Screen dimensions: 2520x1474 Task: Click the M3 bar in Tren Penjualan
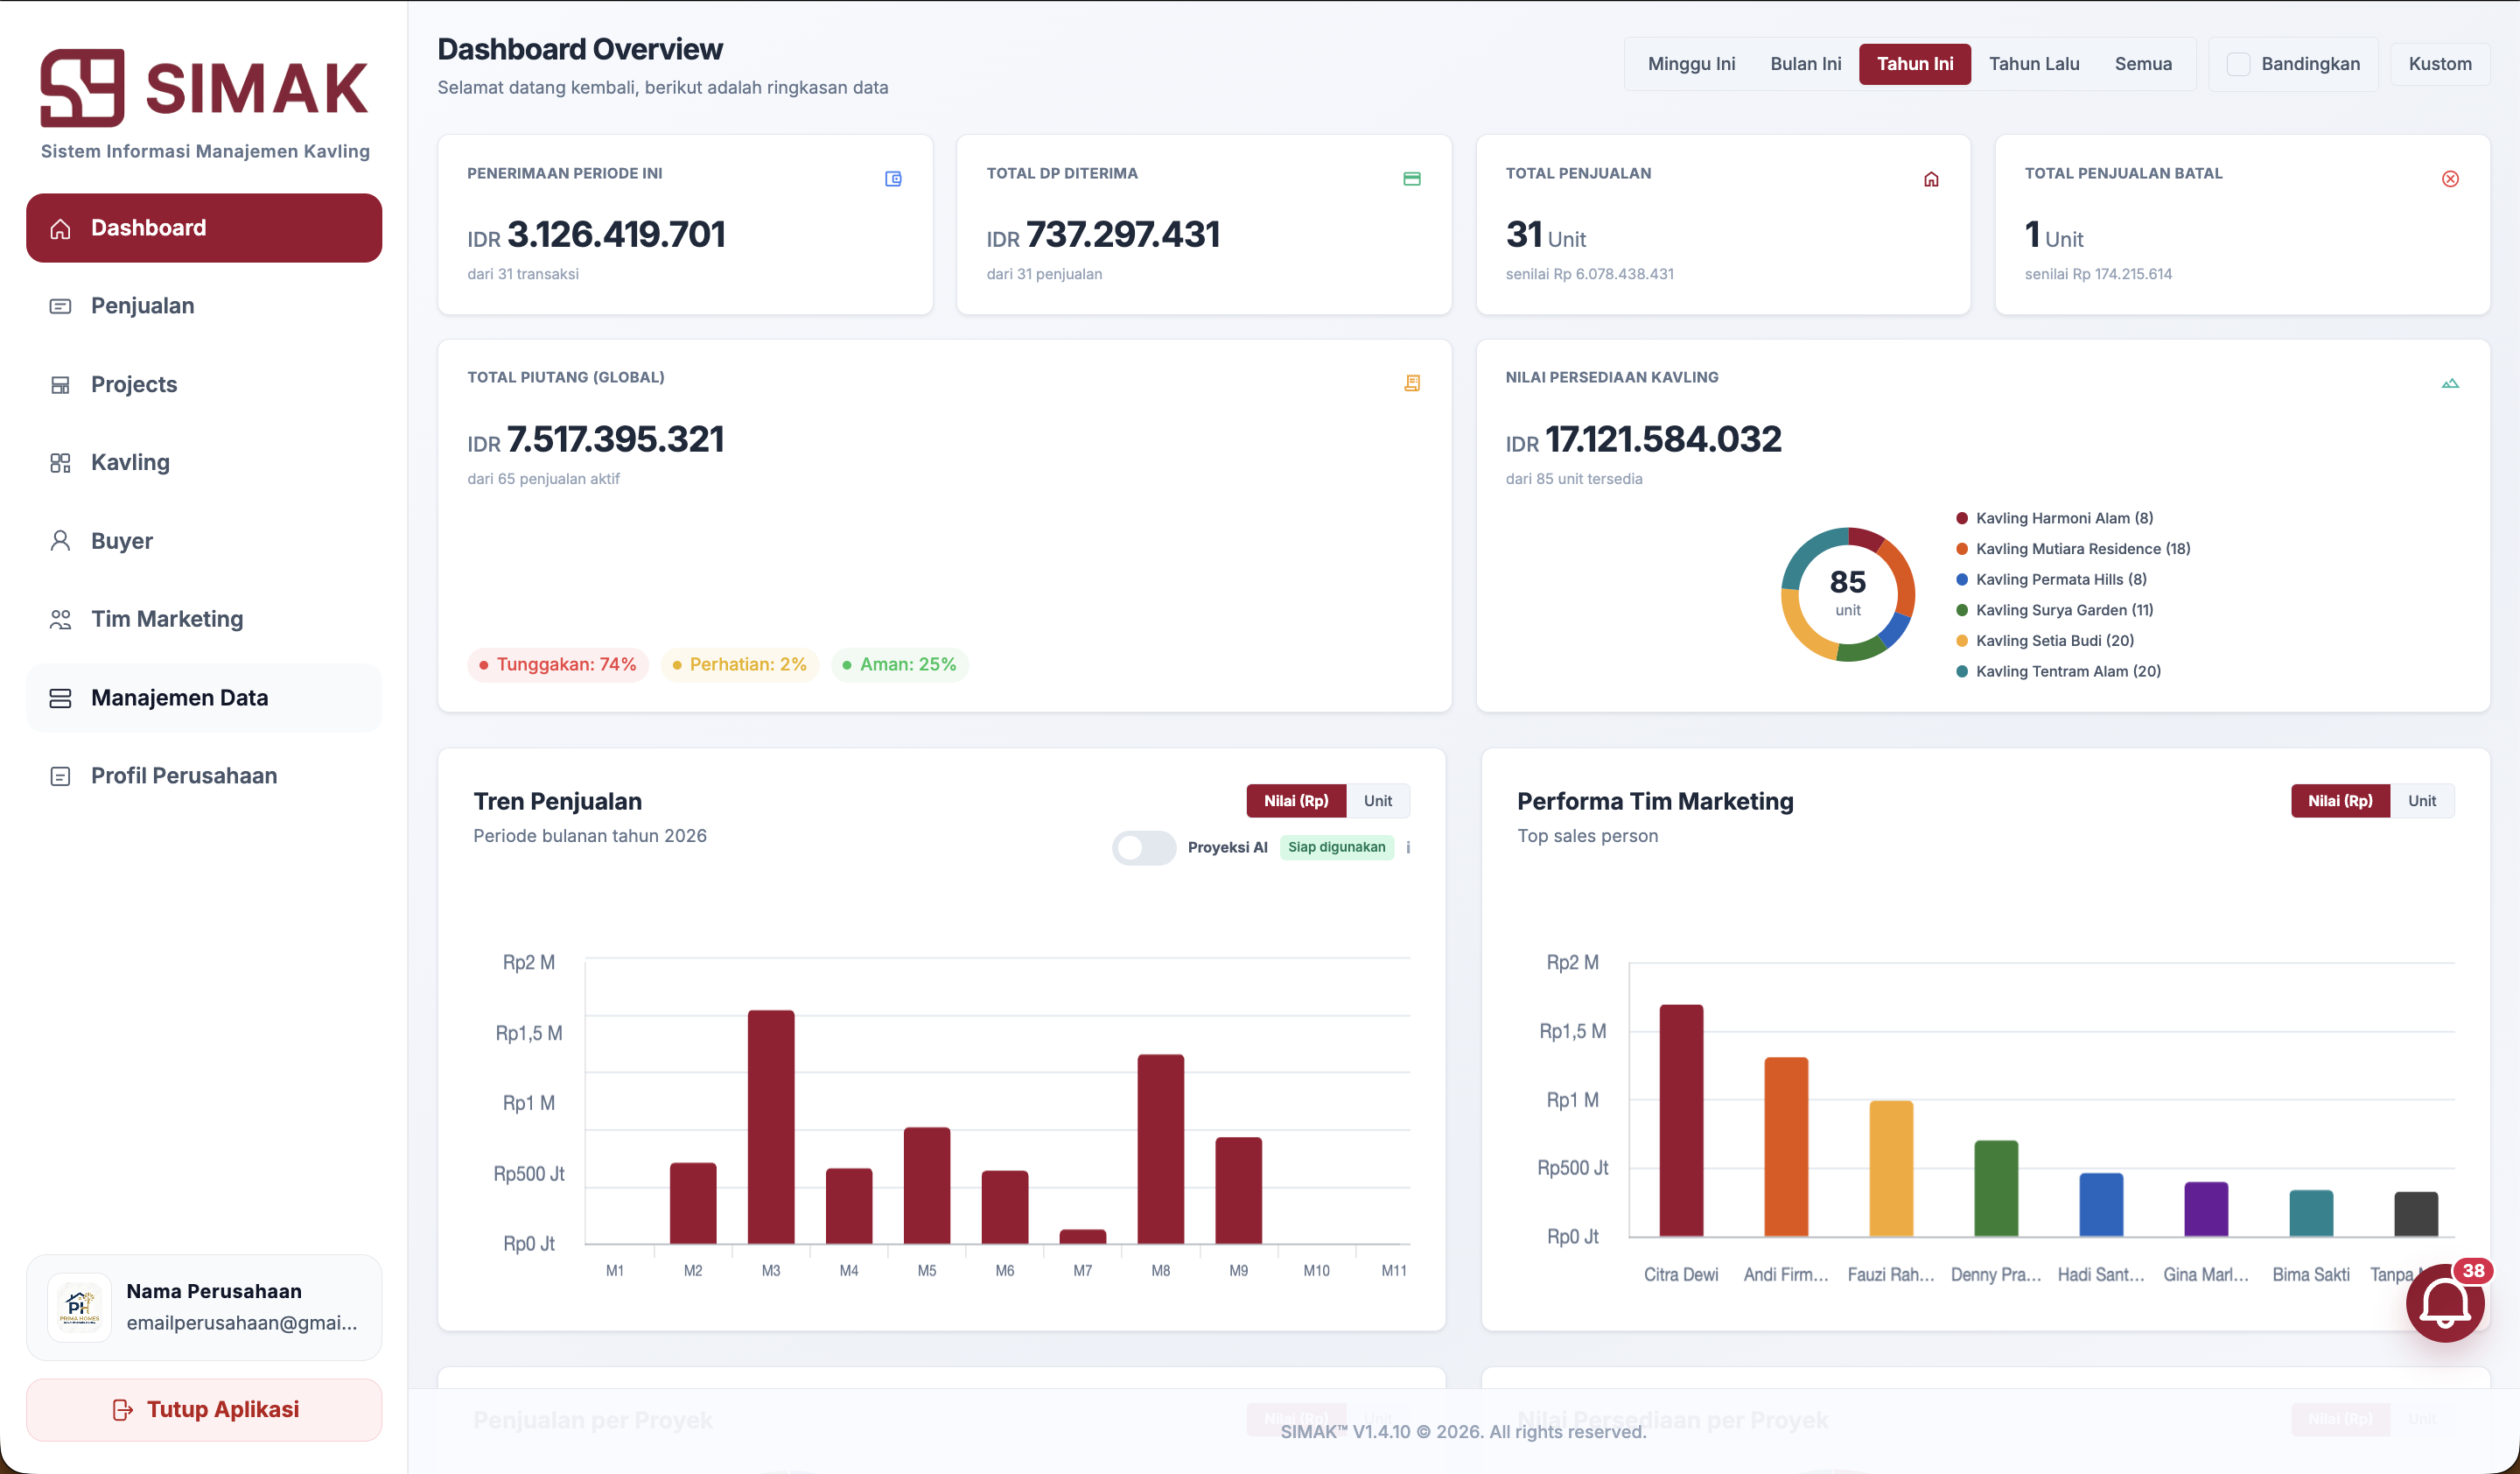click(x=770, y=1127)
